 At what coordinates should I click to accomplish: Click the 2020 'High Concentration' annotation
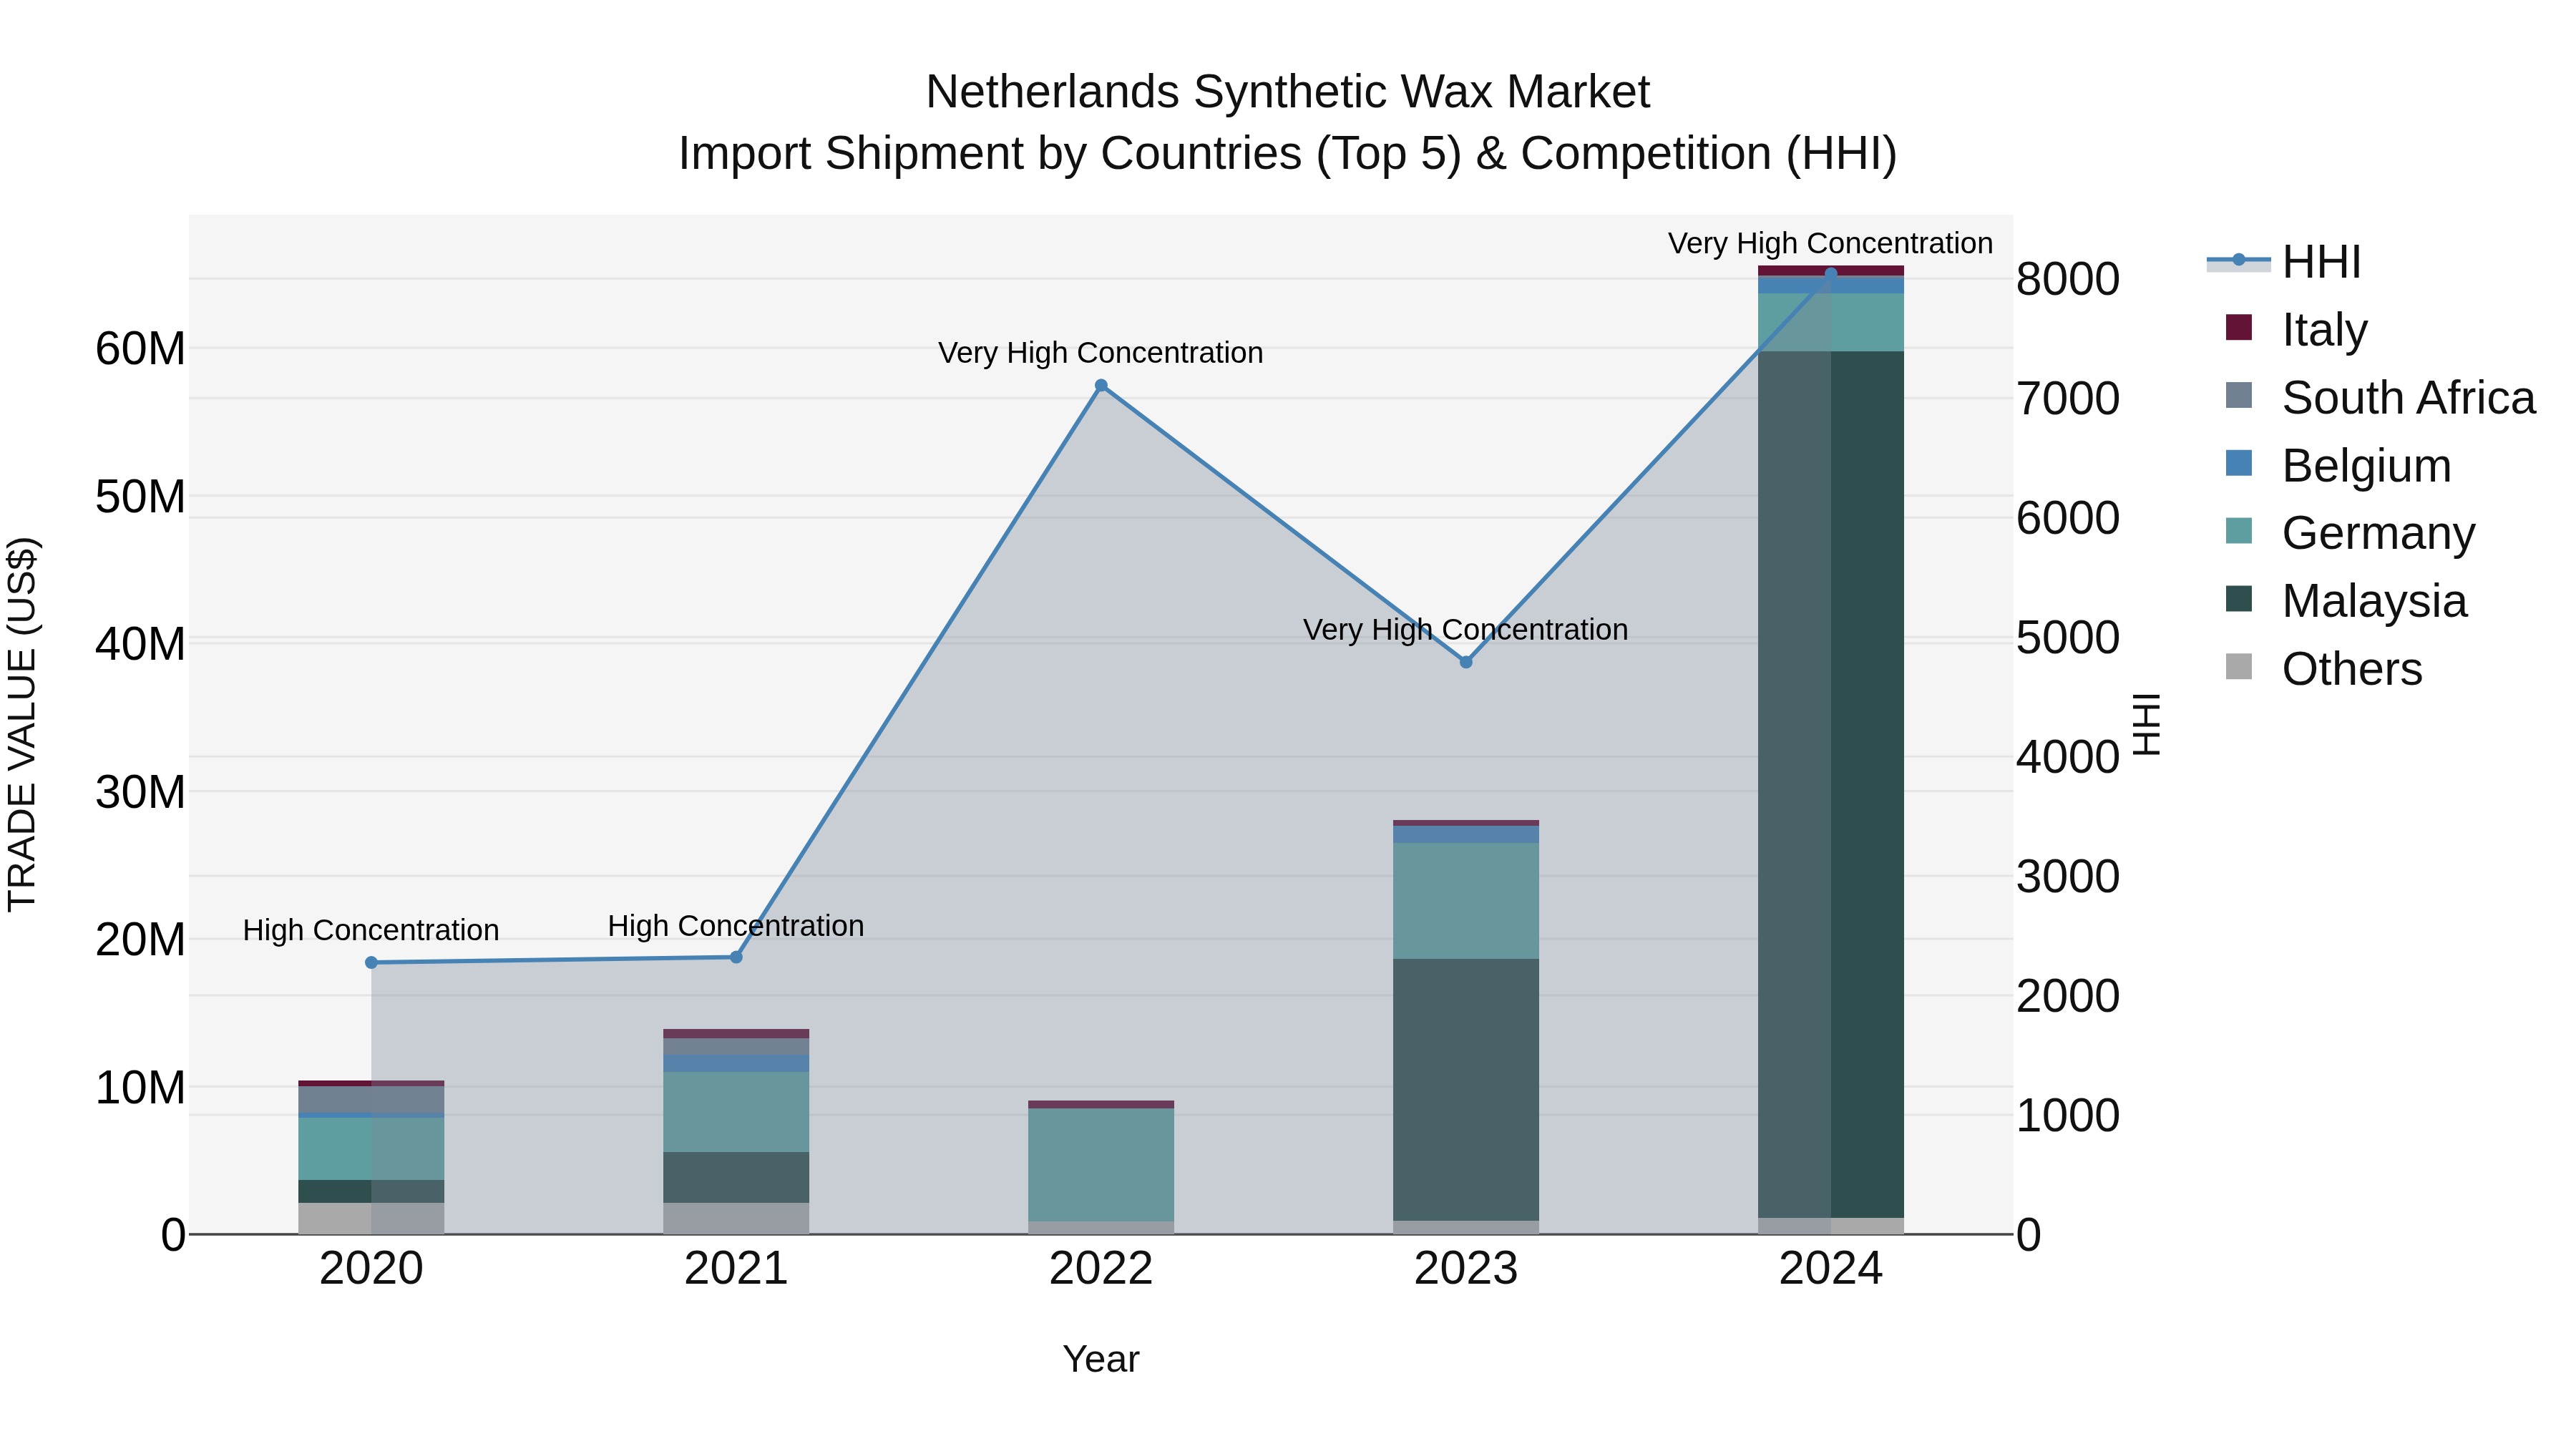pos(371,930)
